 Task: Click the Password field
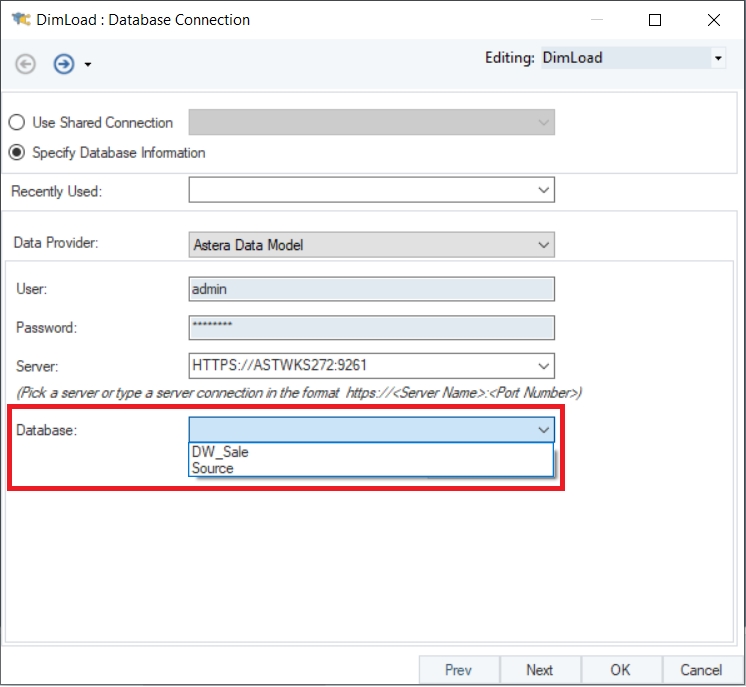371,327
